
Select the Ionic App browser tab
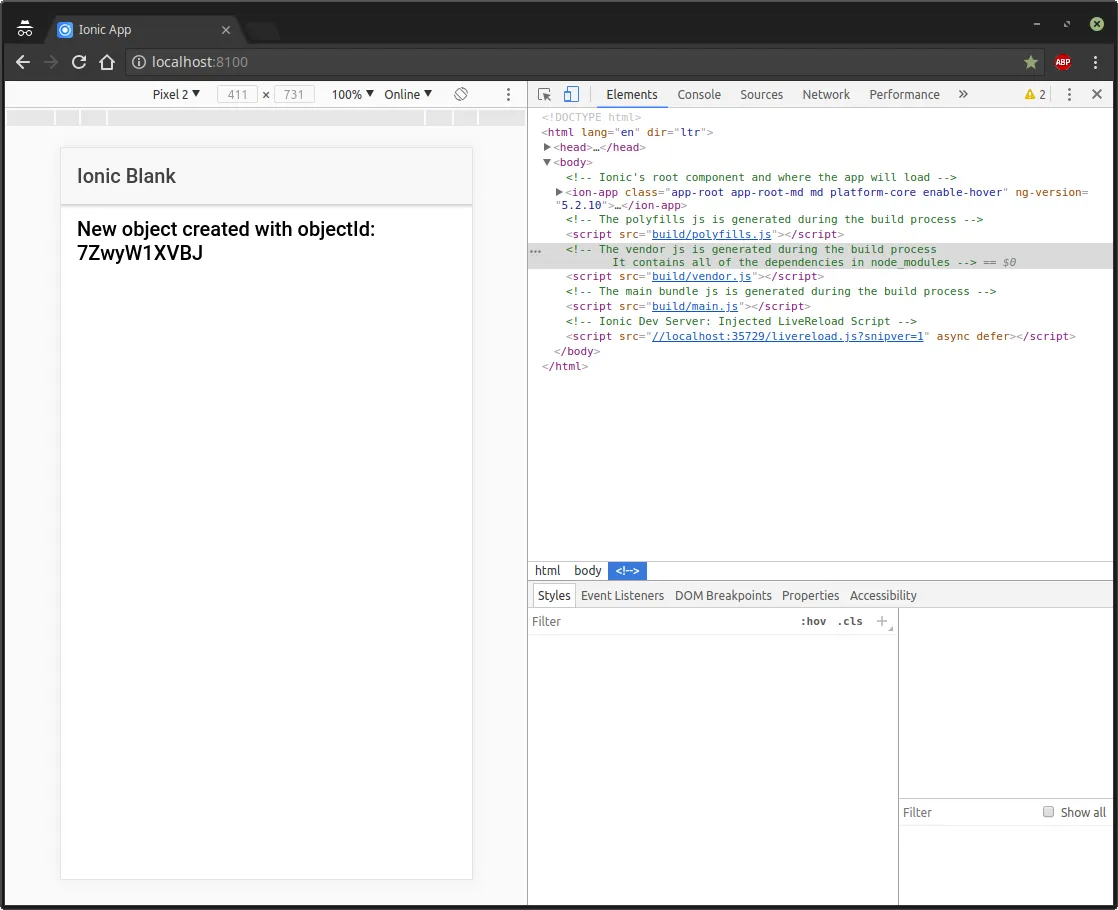[x=145, y=30]
